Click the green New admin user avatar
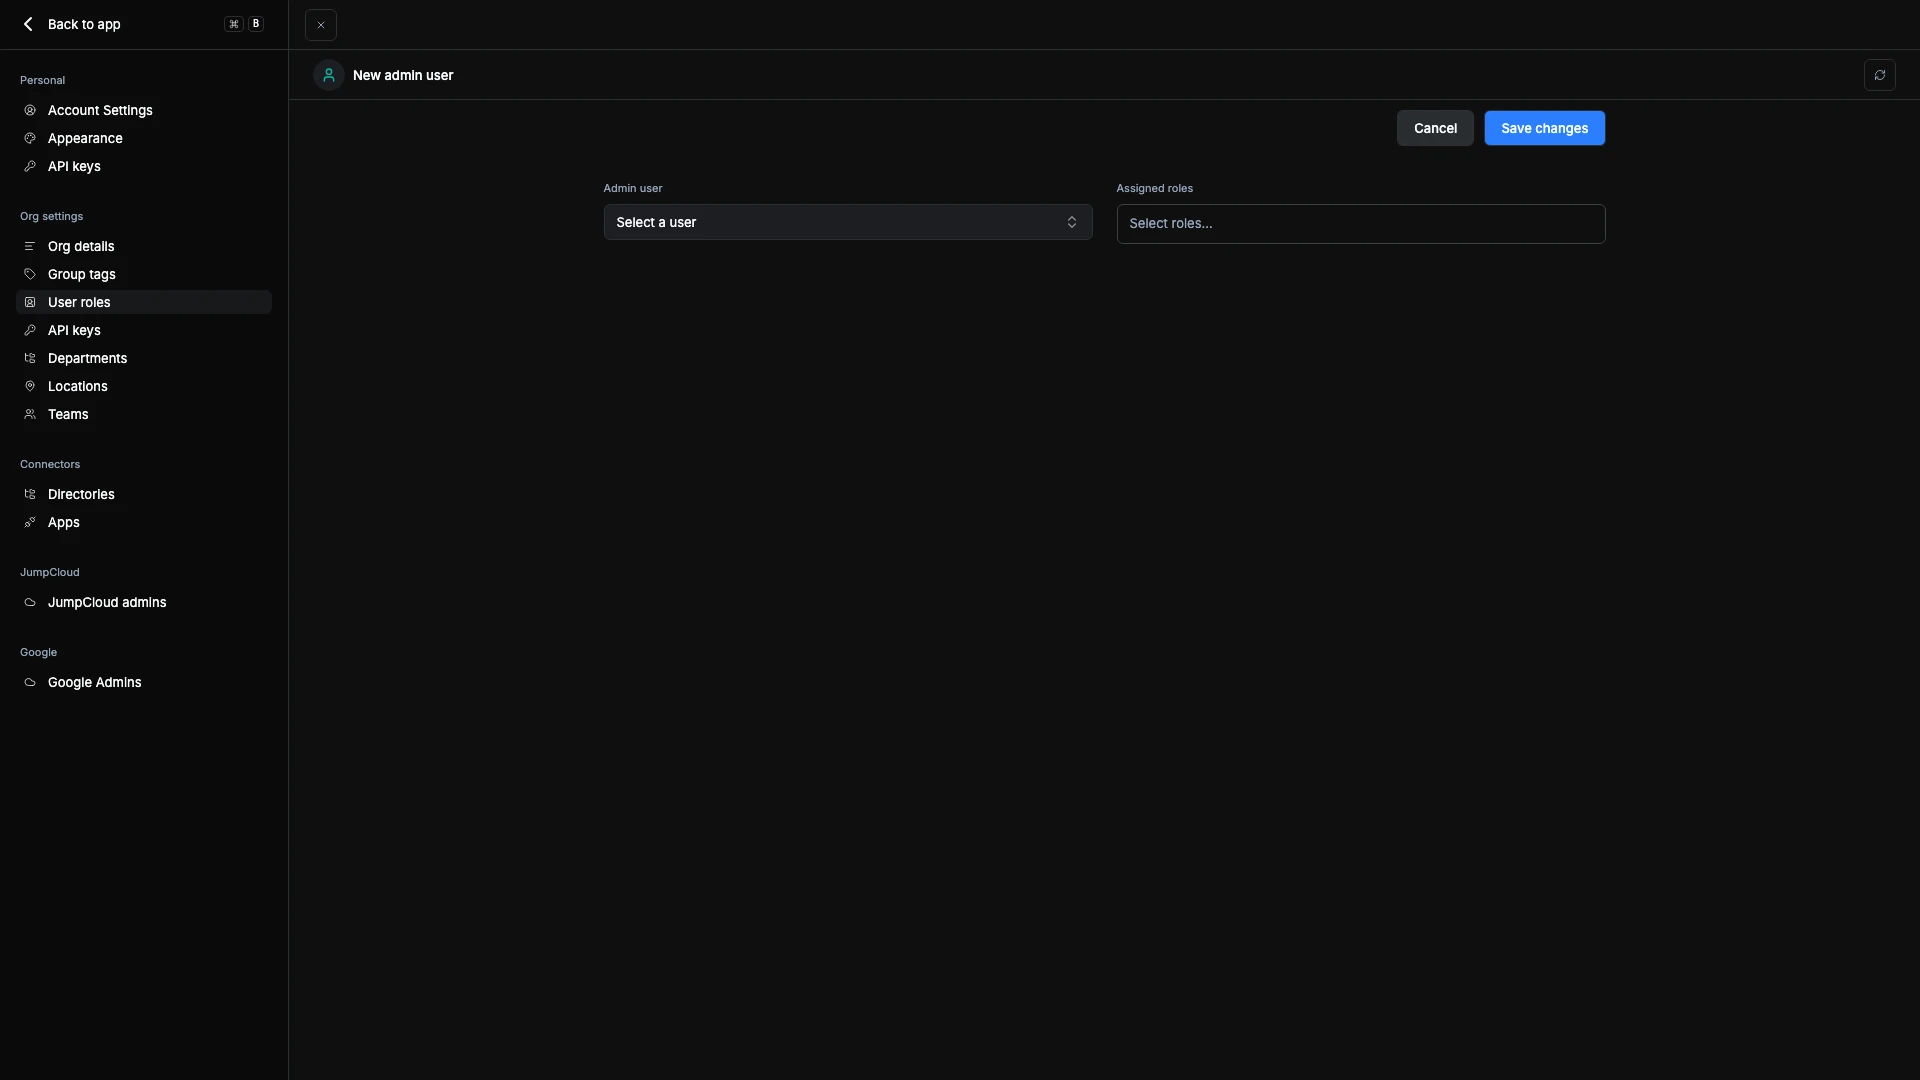 tap(328, 75)
